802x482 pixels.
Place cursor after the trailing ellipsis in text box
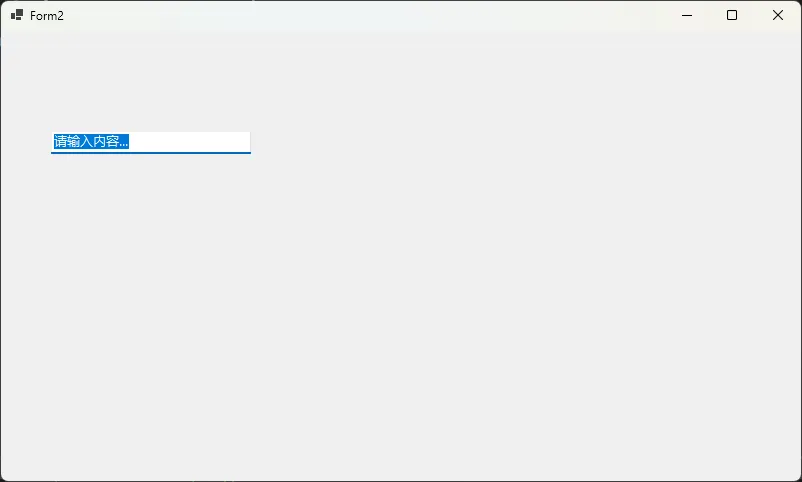(x=129, y=141)
